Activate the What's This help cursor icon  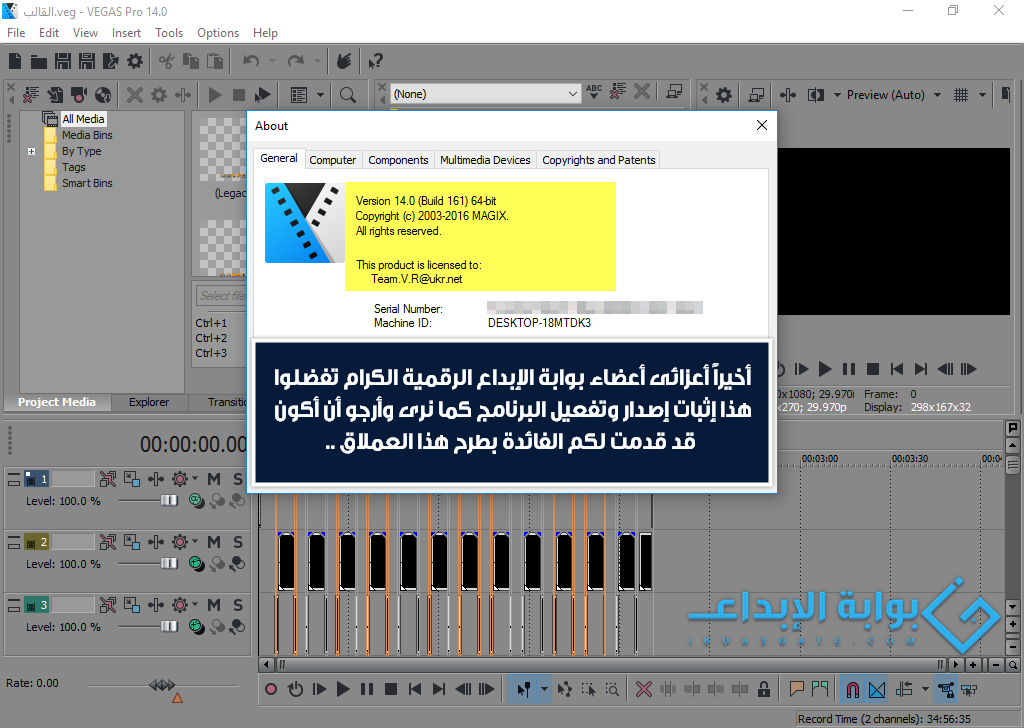pyautogui.click(x=376, y=61)
